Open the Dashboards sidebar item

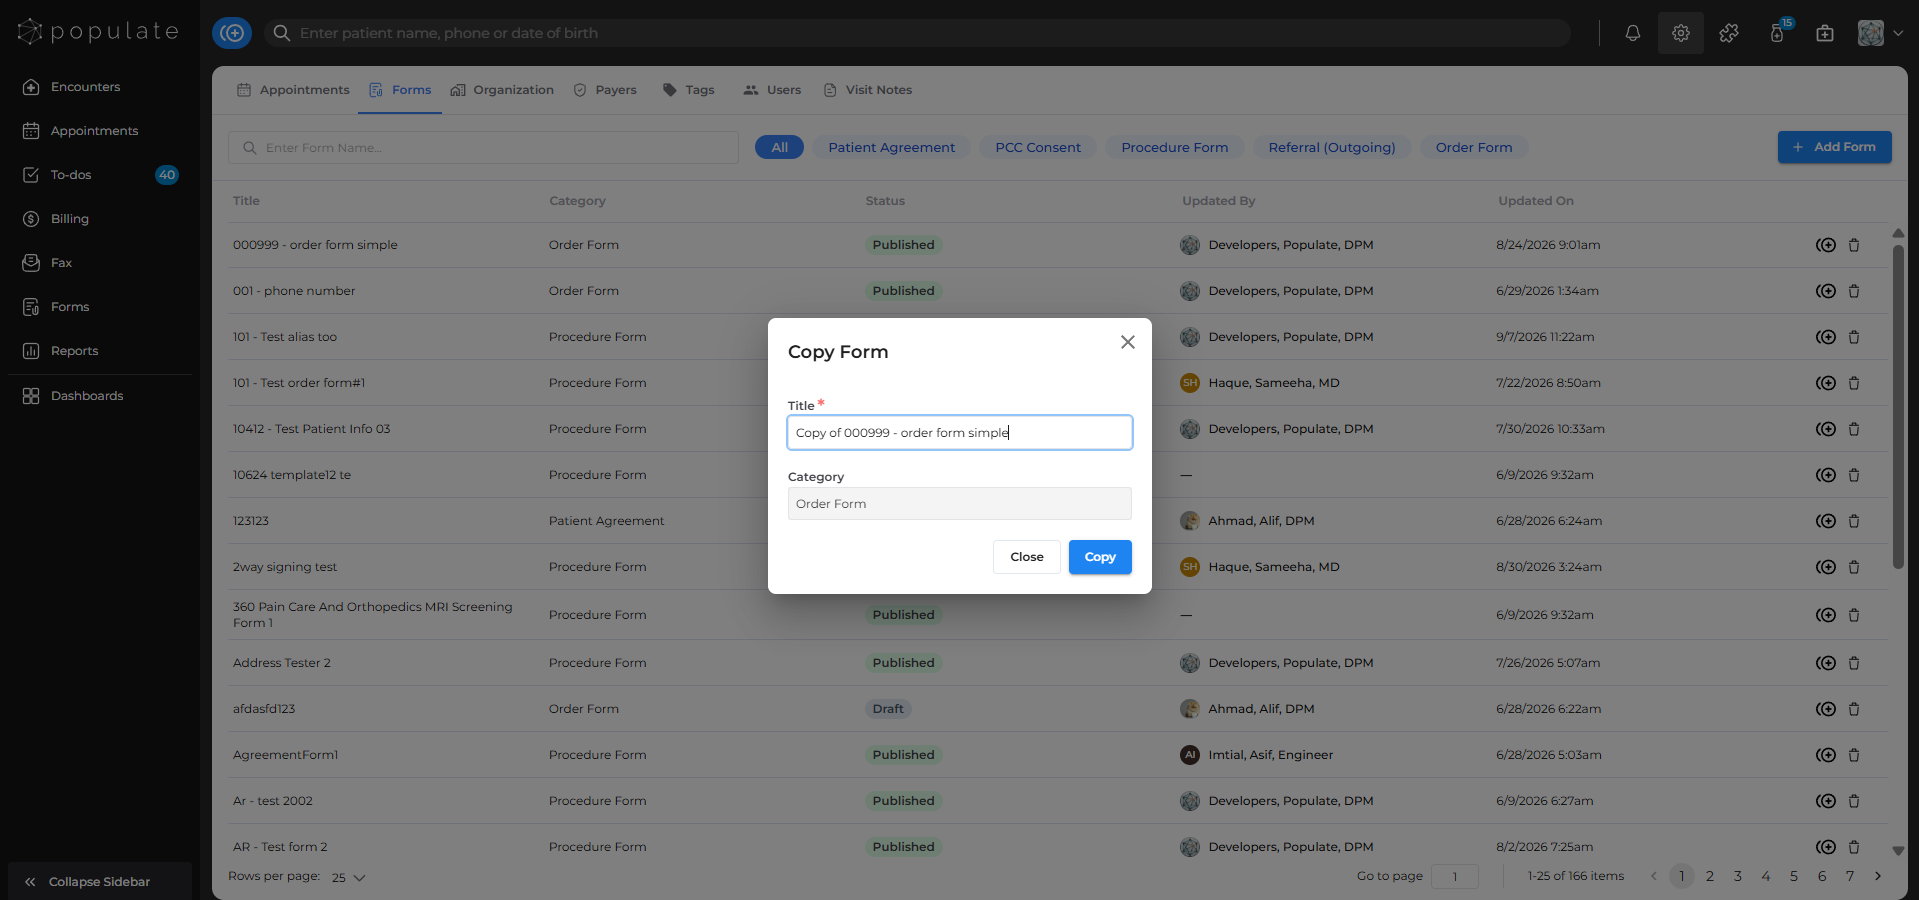click(x=87, y=396)
